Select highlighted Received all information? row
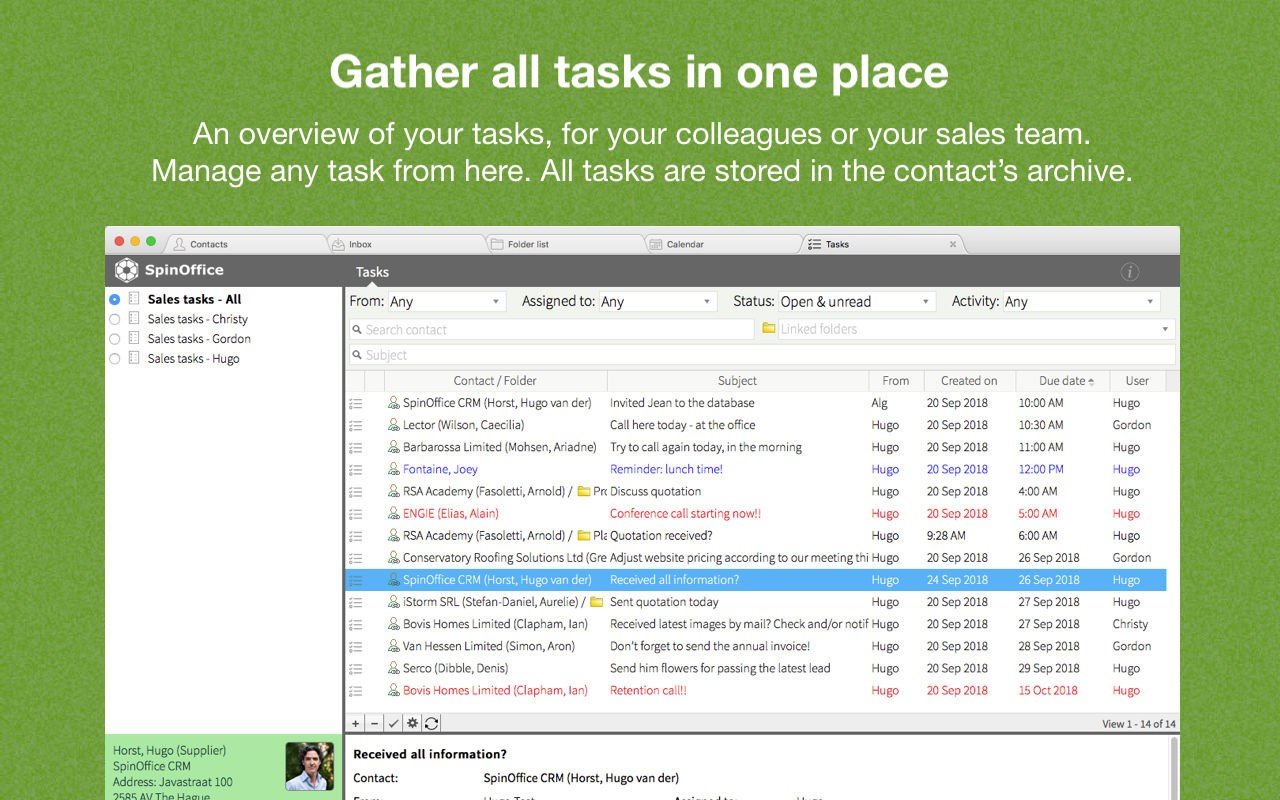The width and height of the screenshot is (1280, 800). pyautogui.click(x=755, y=580)
